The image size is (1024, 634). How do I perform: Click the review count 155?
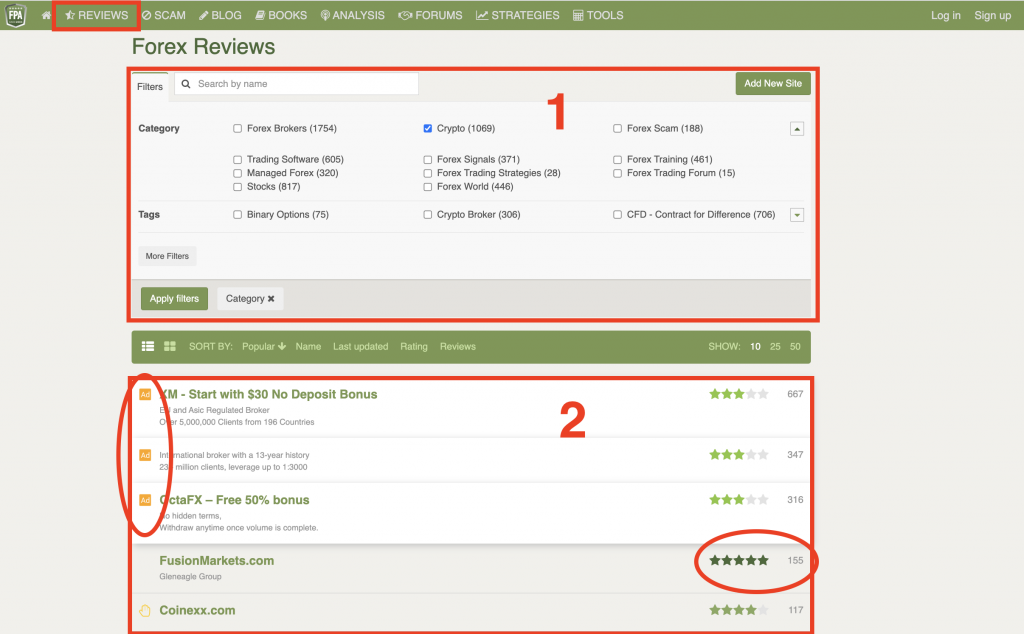pos(795,560)
